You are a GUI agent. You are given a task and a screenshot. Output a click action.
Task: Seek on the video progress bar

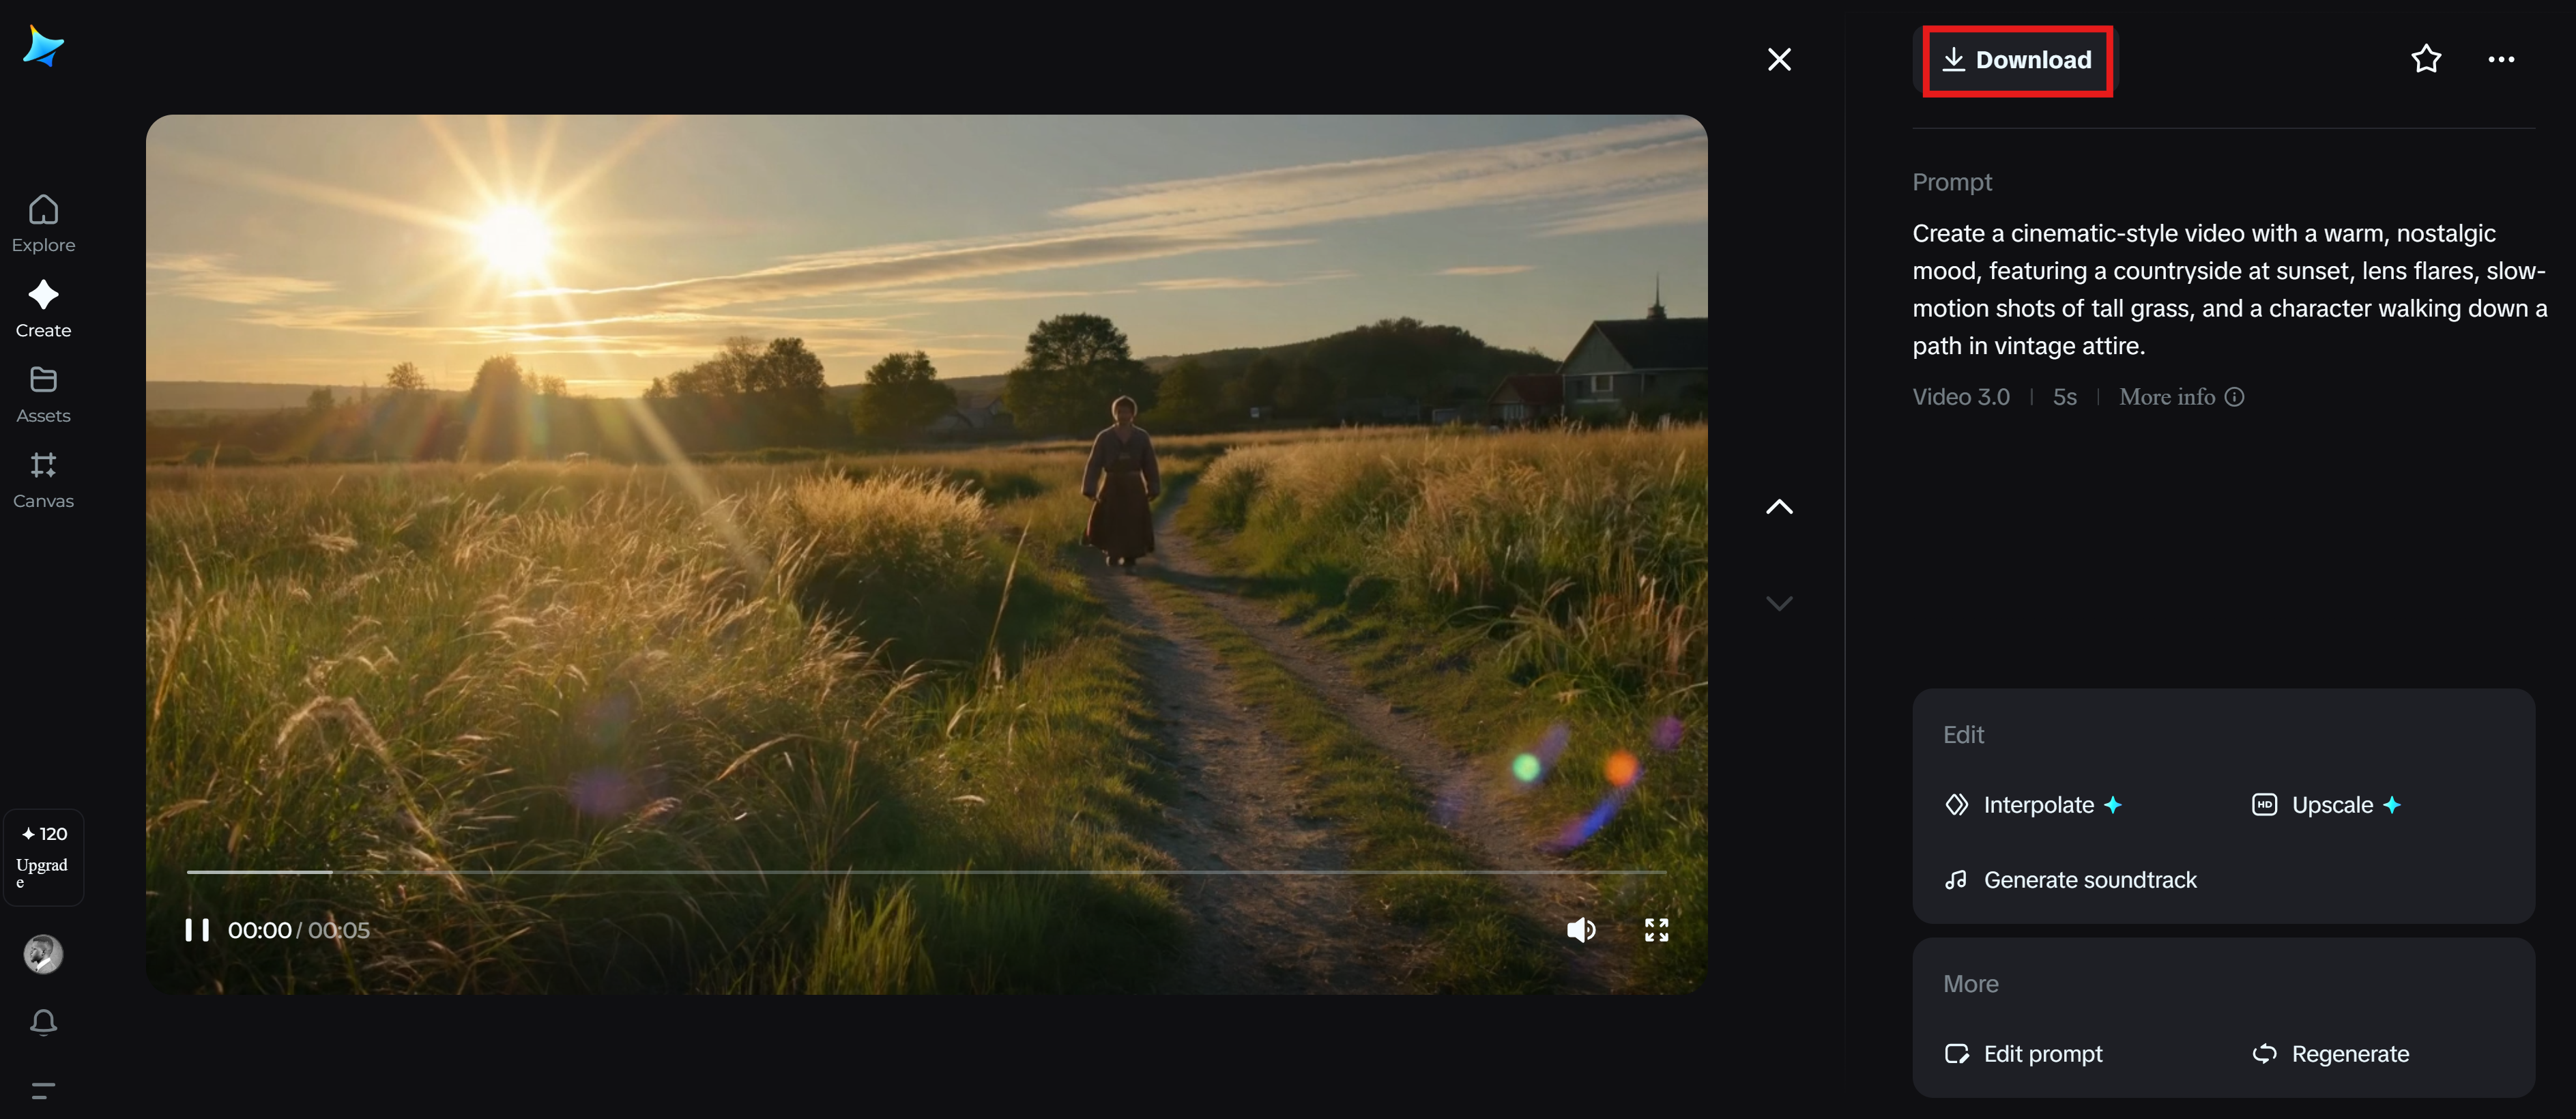click(925, 872)
